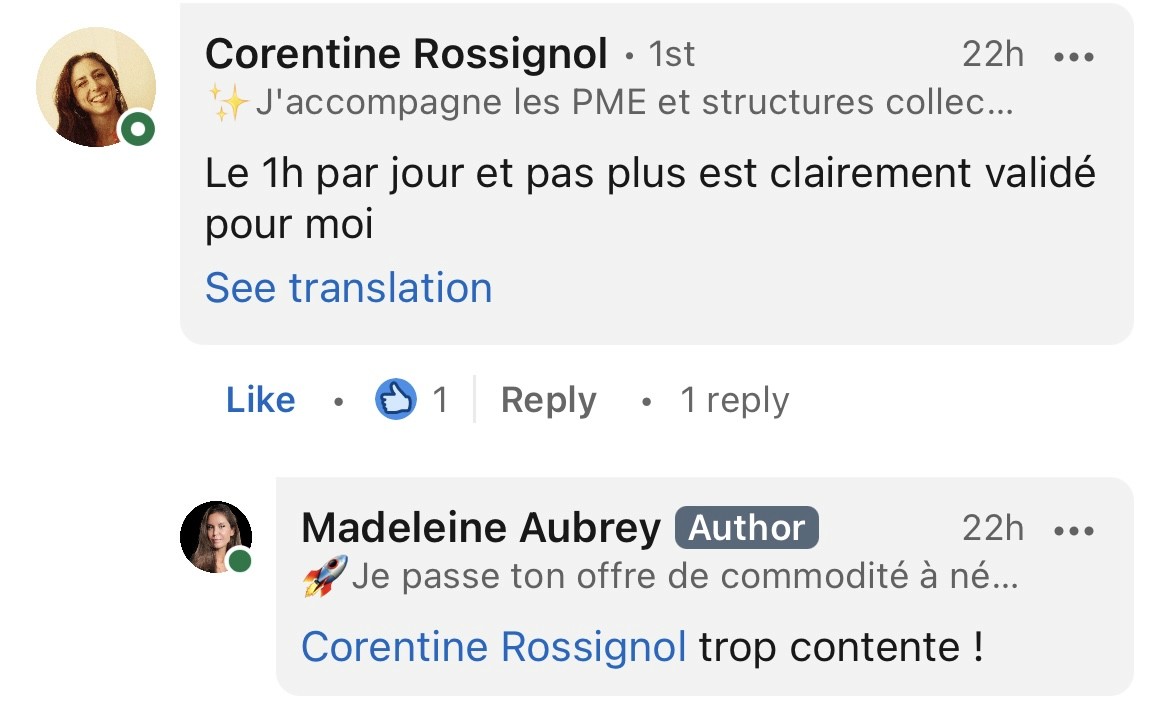The height and width of the screenshot is (718, 1170).
Task: Like Corentine Rossignol's comment
Action: click(x=260, y=400)
